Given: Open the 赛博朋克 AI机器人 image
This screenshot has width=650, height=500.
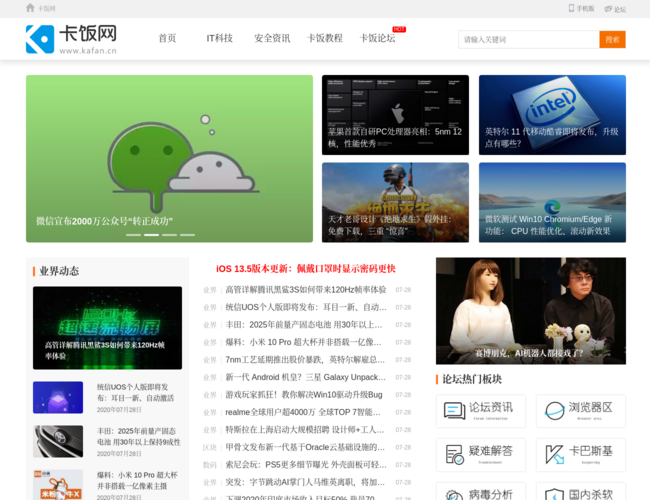Looking at the screenshot, I should click(531, 311).
